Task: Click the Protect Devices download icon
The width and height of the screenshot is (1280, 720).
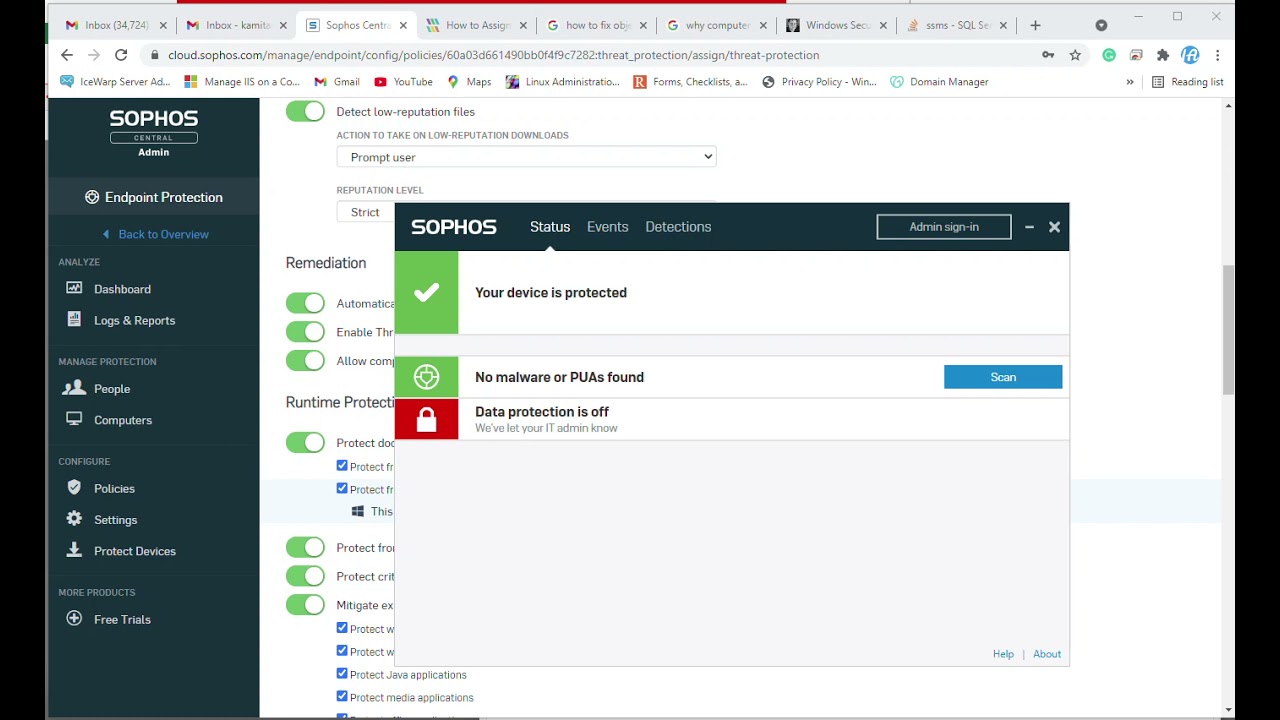Action: 74,550
